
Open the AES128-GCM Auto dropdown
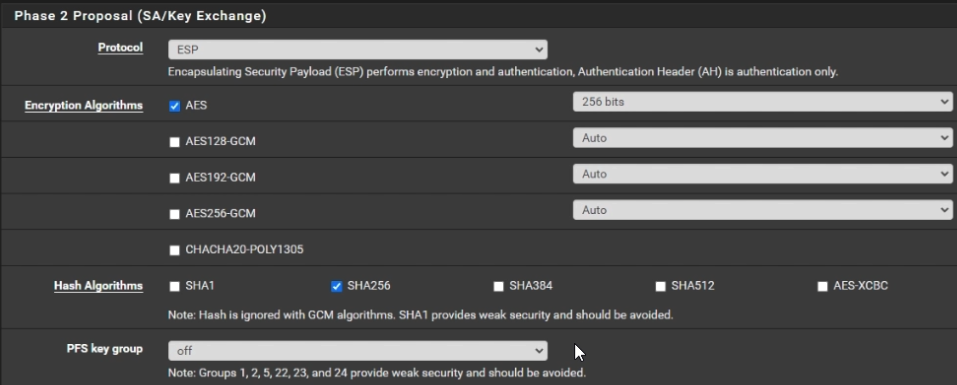762,138
